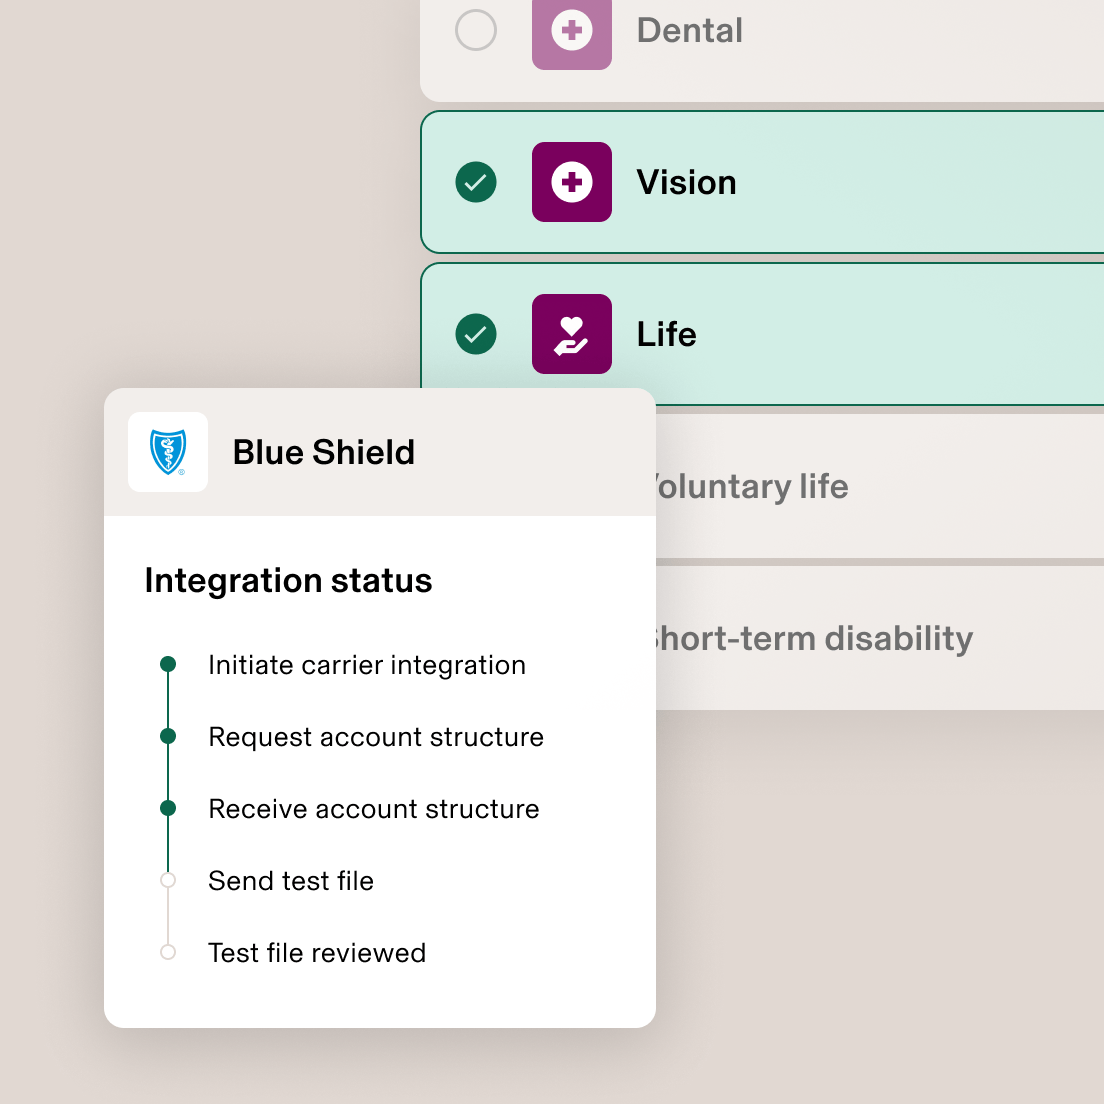The height and width of the screenshot is (1104, 1104).
Task: Select the Life heart-in-hand icon
Action: [571, 334]
